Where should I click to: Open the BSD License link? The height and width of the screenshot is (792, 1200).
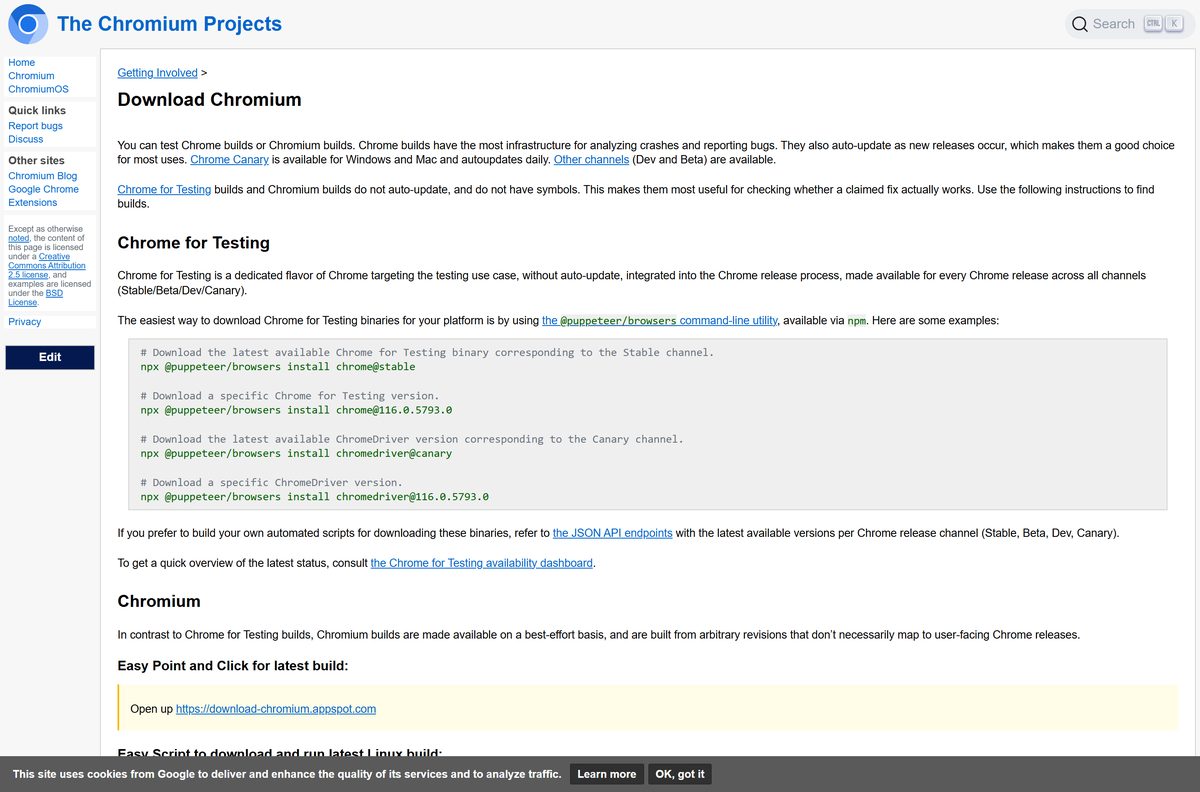36,297
